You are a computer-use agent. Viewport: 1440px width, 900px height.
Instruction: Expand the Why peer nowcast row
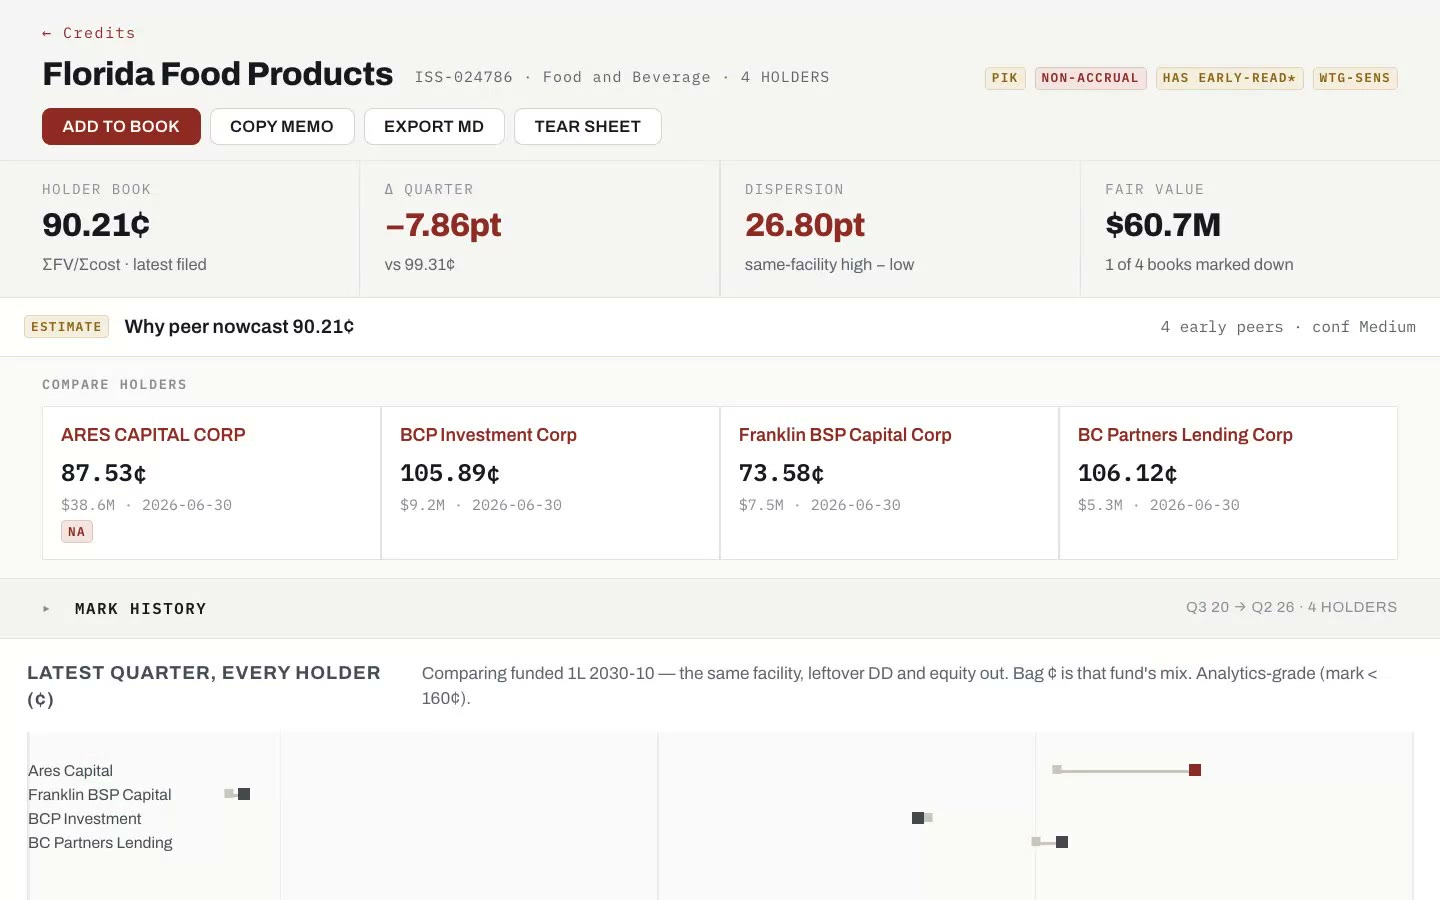click(720, 327)
